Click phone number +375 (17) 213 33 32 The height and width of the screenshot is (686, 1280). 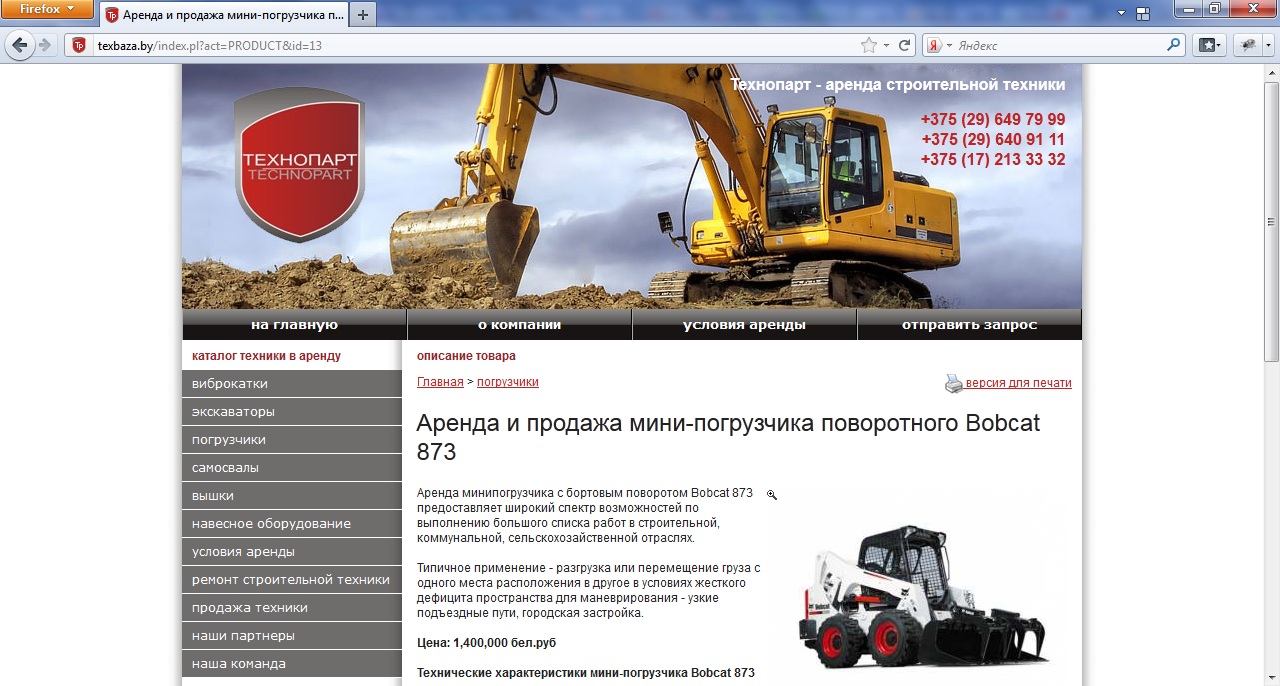tap(993, 159)
